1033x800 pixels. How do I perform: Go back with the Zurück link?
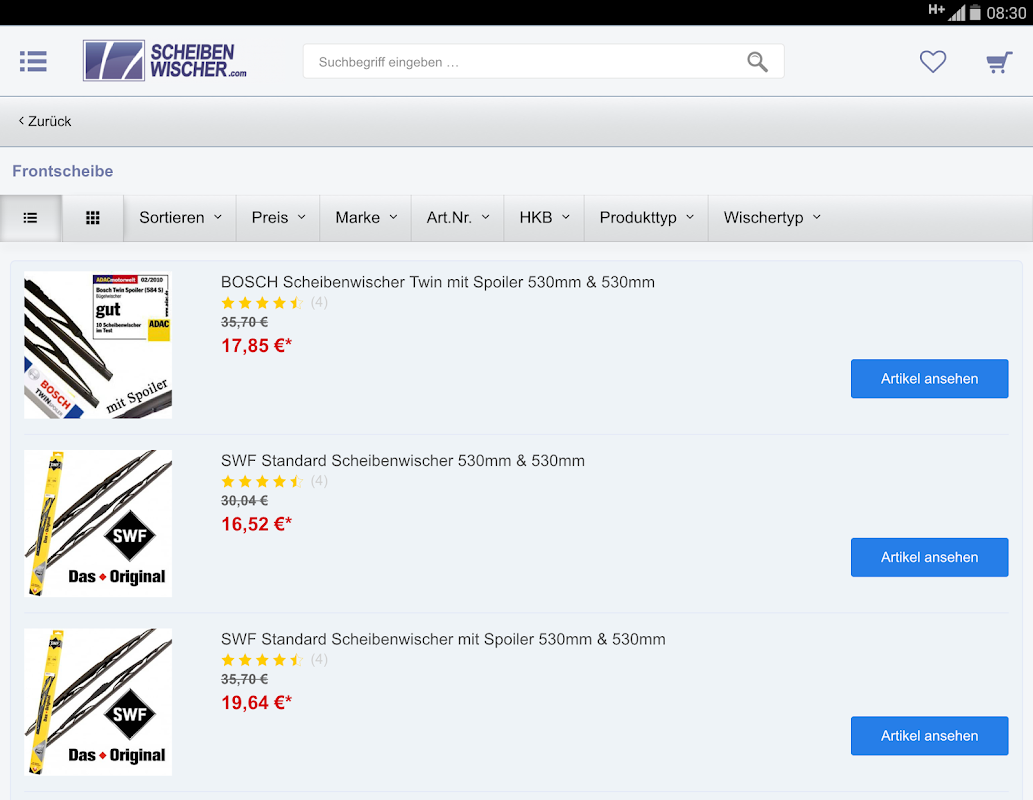point(46,121)
